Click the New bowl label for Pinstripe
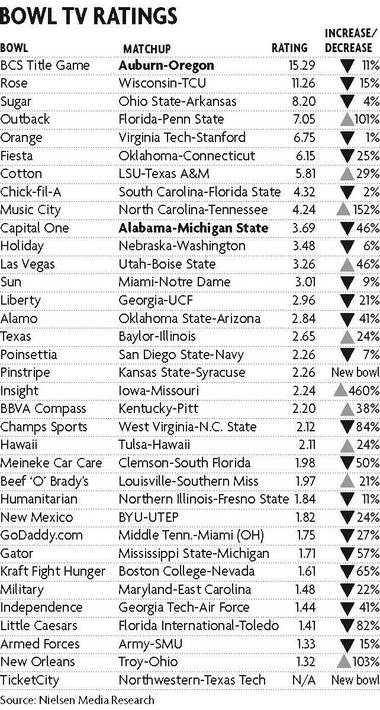The image size is (380, 710). pyautogui.click(x=356, y=373)
